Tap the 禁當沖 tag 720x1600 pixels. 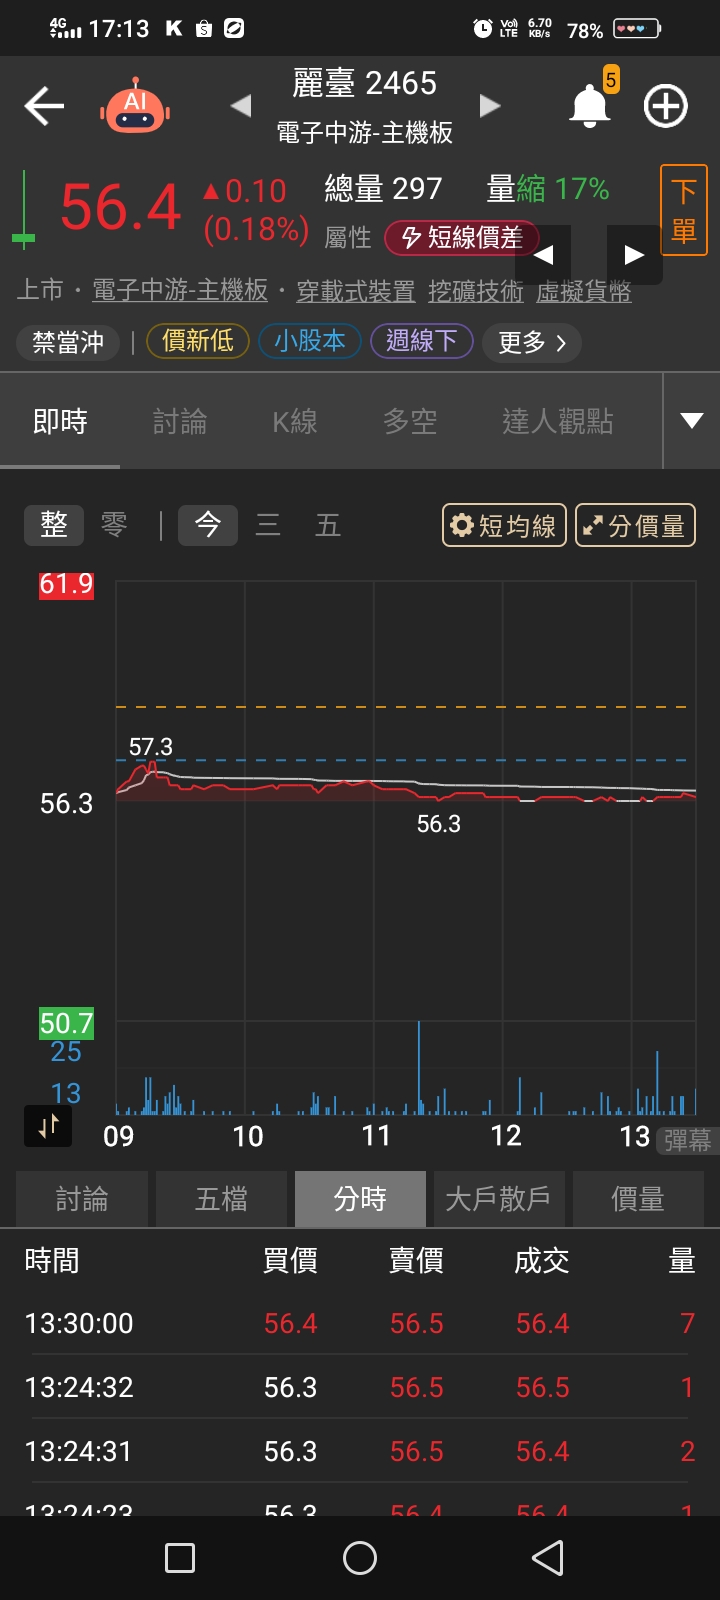pos(68,342)
